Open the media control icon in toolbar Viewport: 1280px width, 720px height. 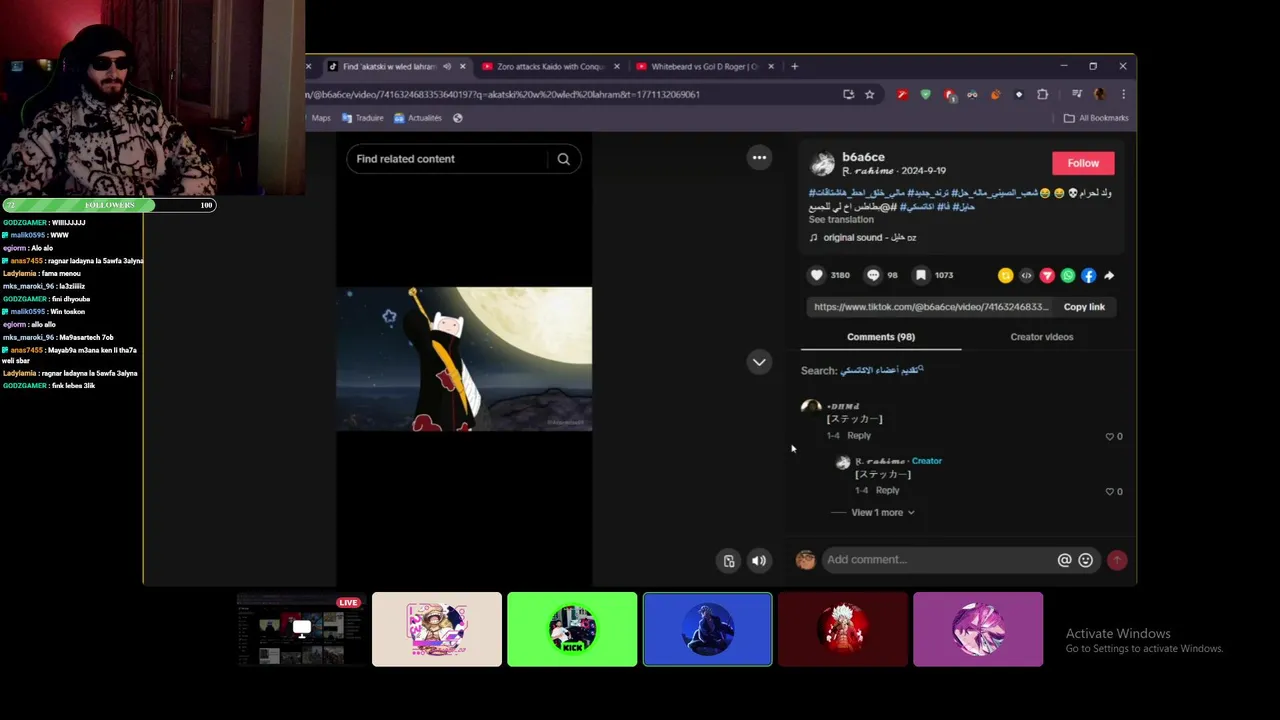(x=1076, y=94)
